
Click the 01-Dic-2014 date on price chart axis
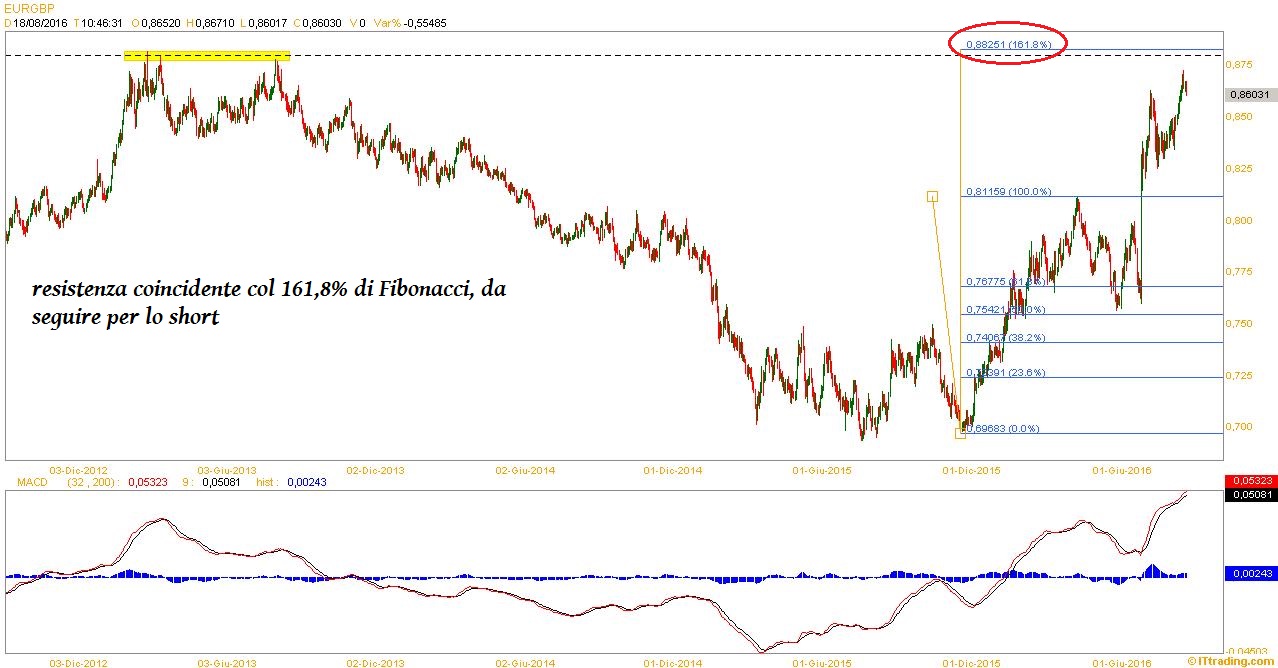coord(674,468)
